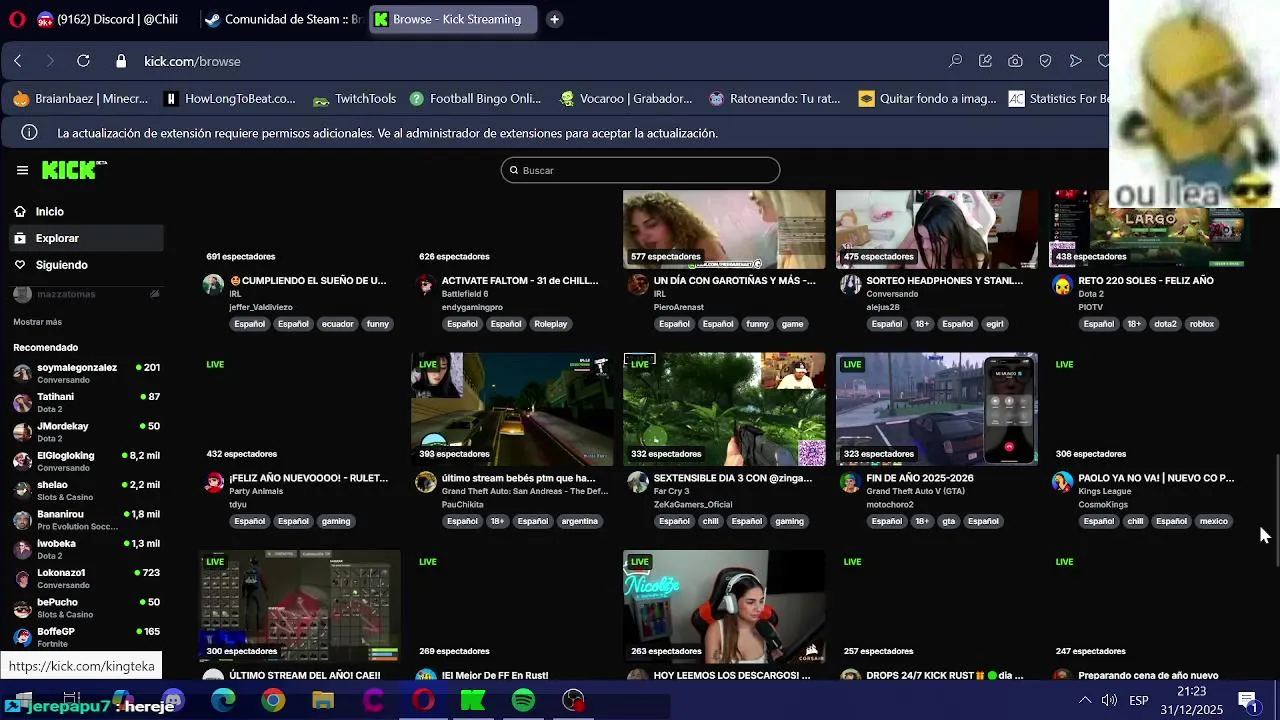Viewport: 1280px width, 720px height.
Task: Click the argentina tag under PauChikita
Action: click(579, 521)
